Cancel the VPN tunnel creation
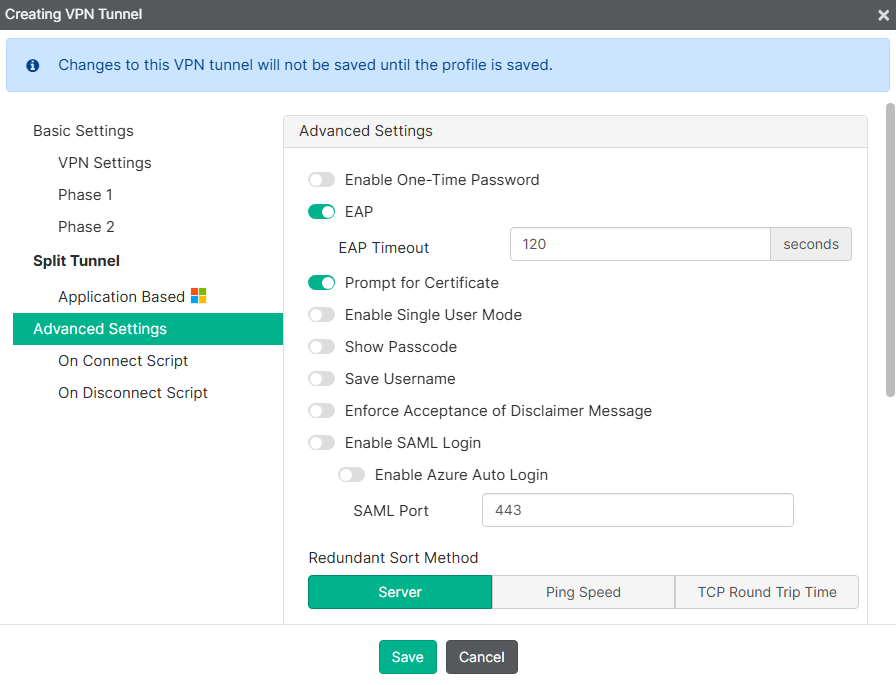This screenshot has height=685, width=896. [481, 657]
